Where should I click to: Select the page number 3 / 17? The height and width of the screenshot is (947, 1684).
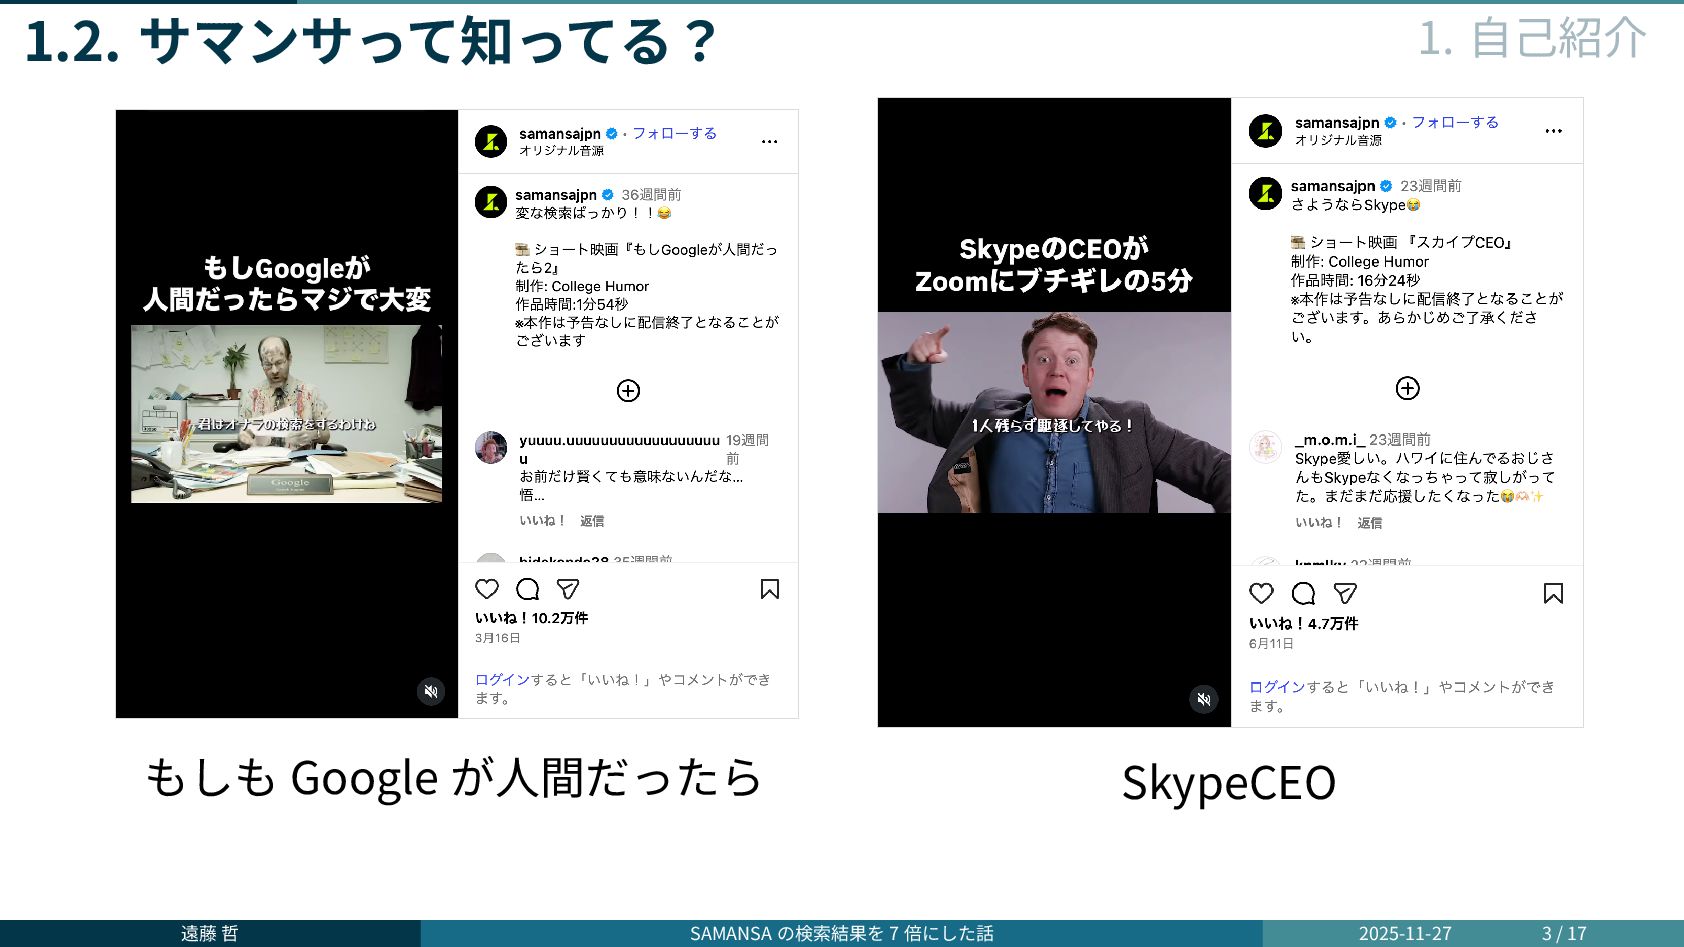tap(1564, 933)
